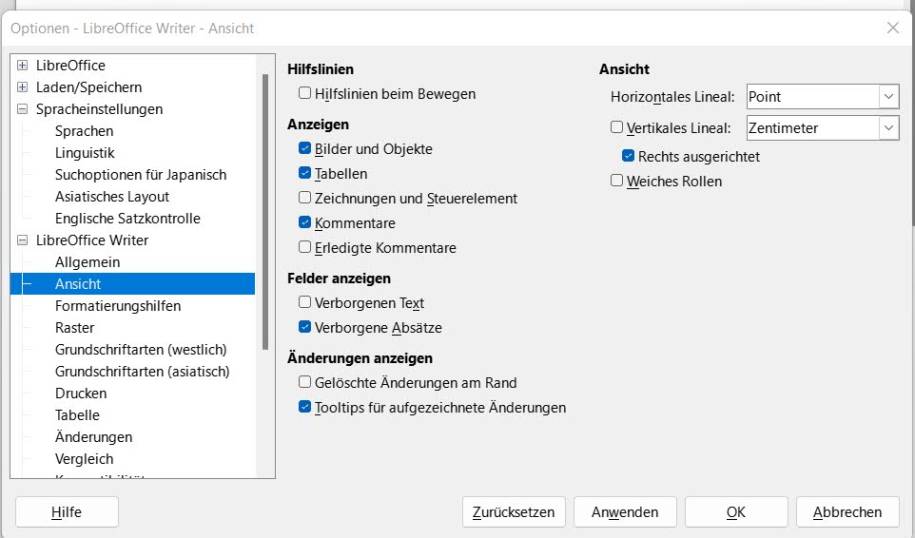Click the Anwenden button

[x=625, y=512]
